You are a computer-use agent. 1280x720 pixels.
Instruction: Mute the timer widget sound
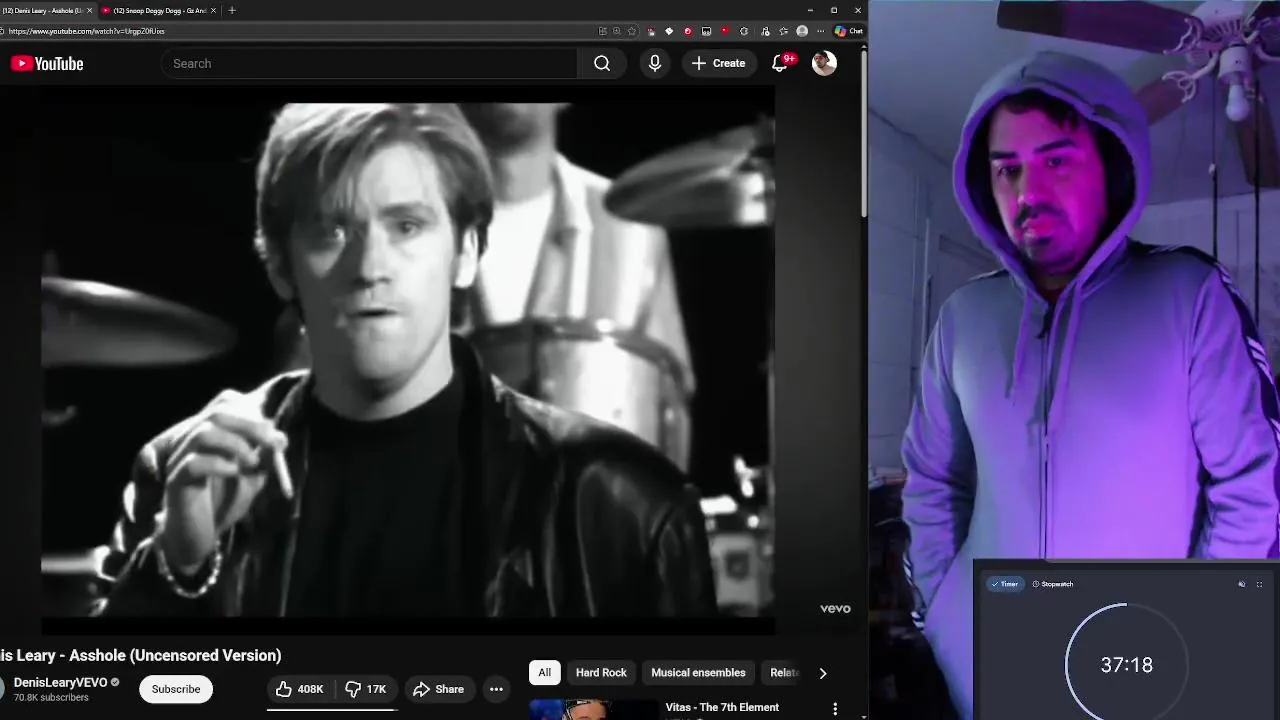coord(1242,584)
